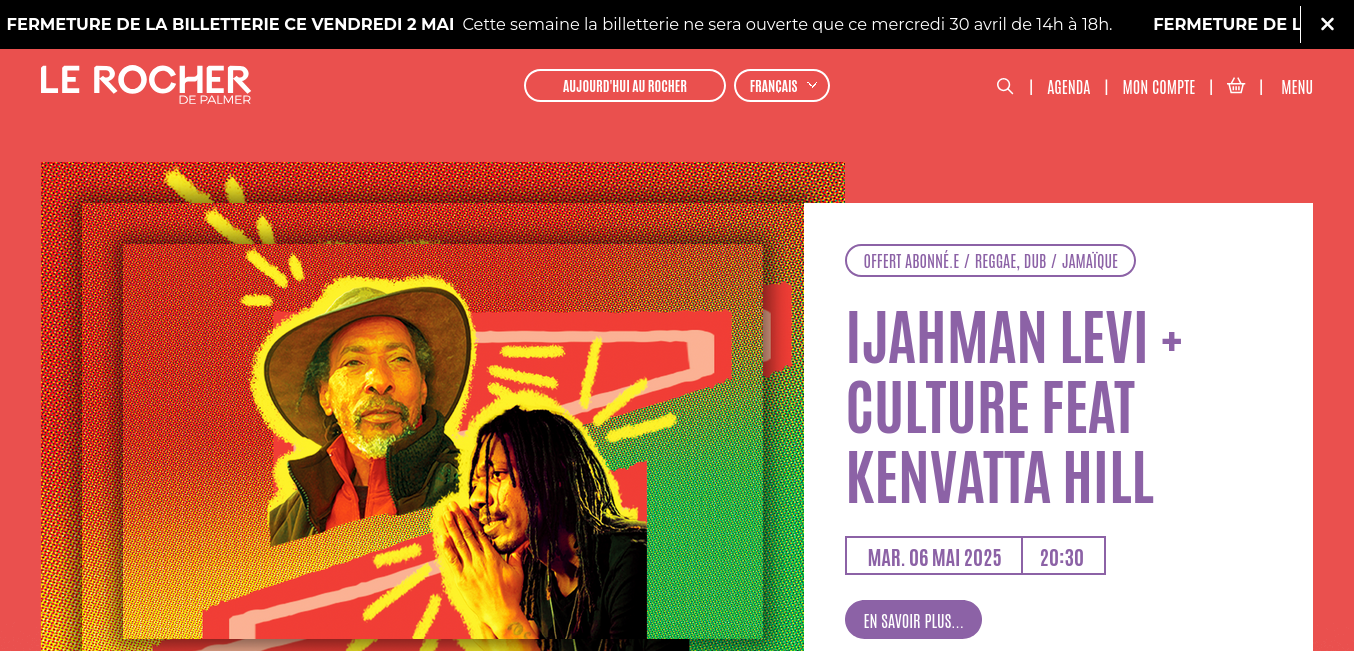
Task: Click the billetterie opening hours notice text
Action: (x=787, y=24)
